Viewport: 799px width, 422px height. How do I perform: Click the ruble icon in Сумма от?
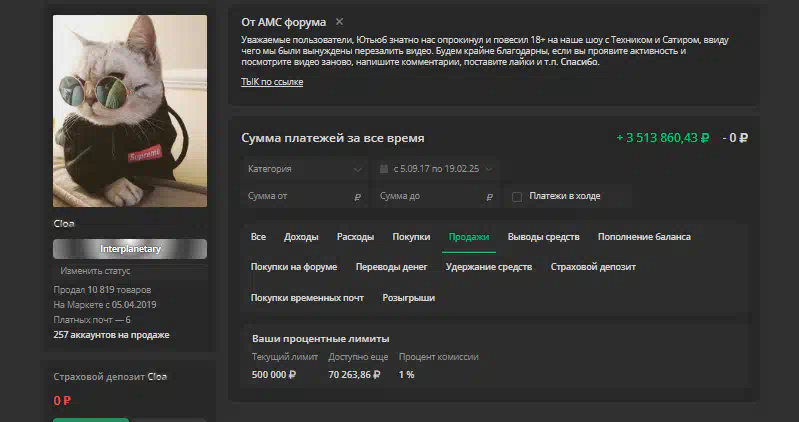pos(357,197)
